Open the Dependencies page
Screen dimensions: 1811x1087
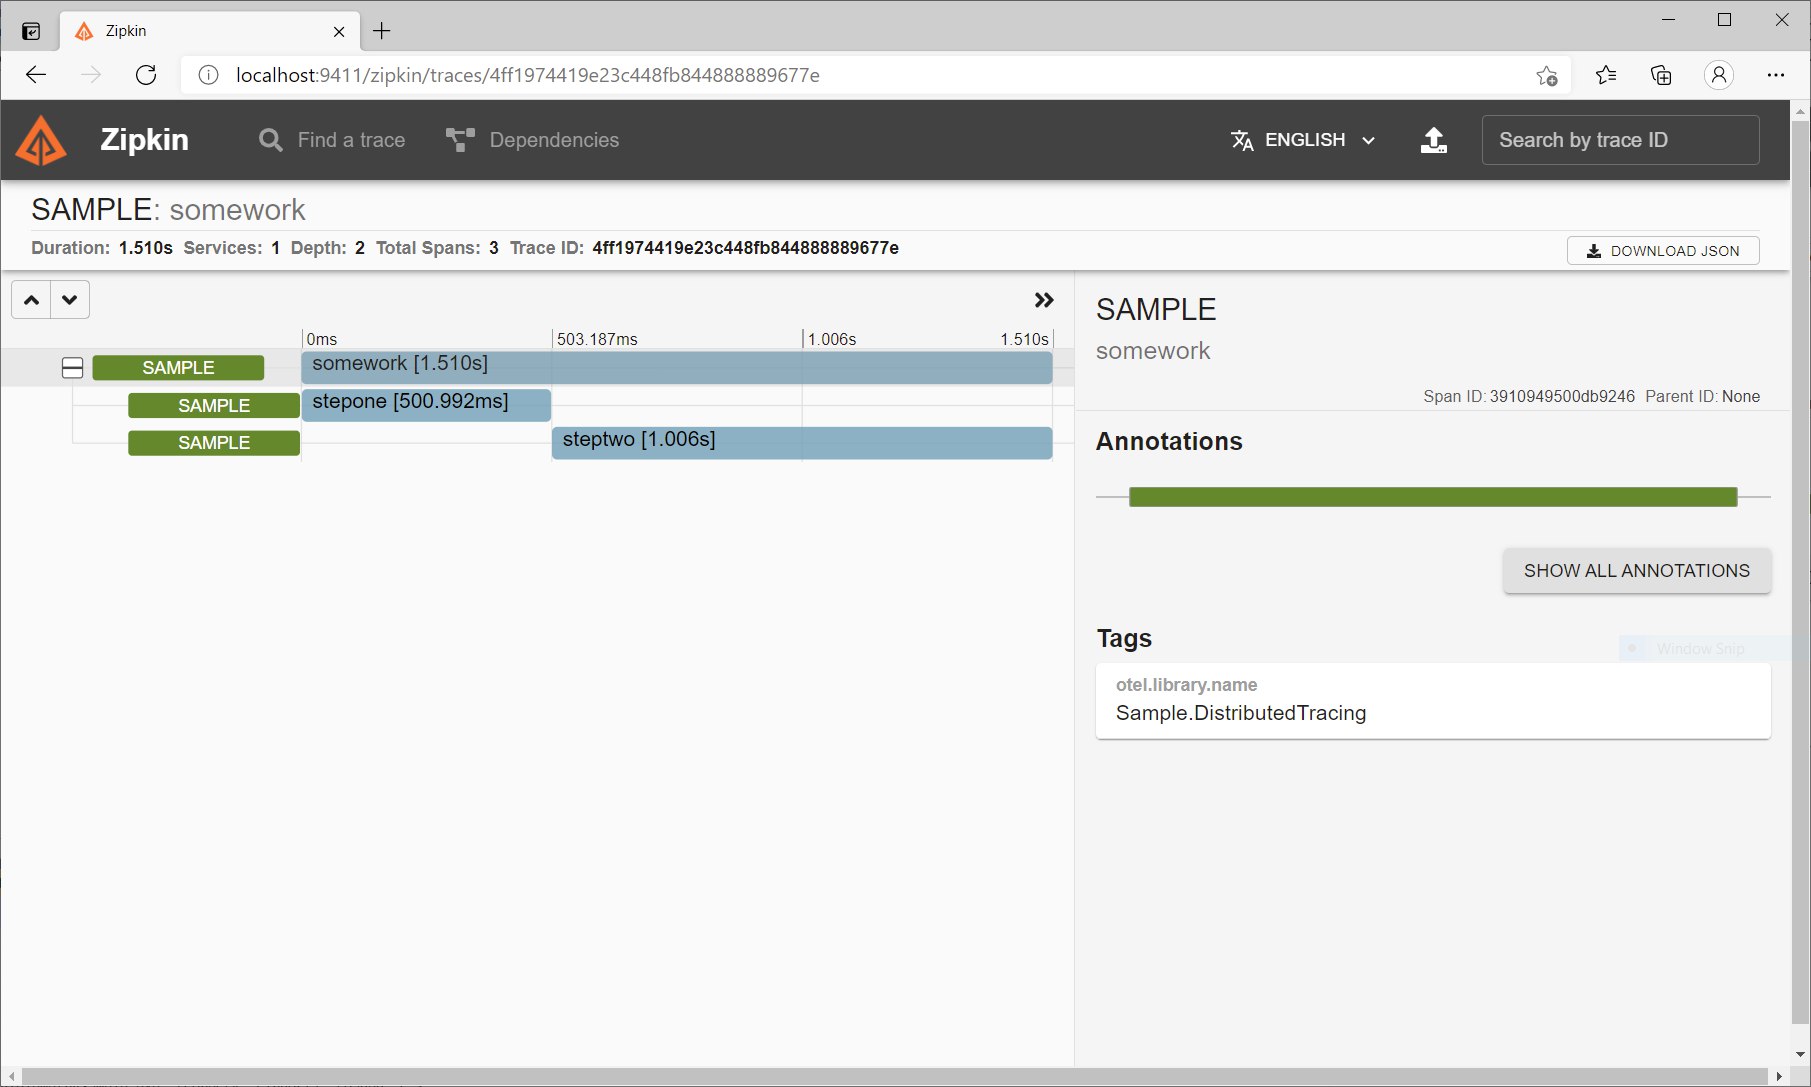point(532,140)
